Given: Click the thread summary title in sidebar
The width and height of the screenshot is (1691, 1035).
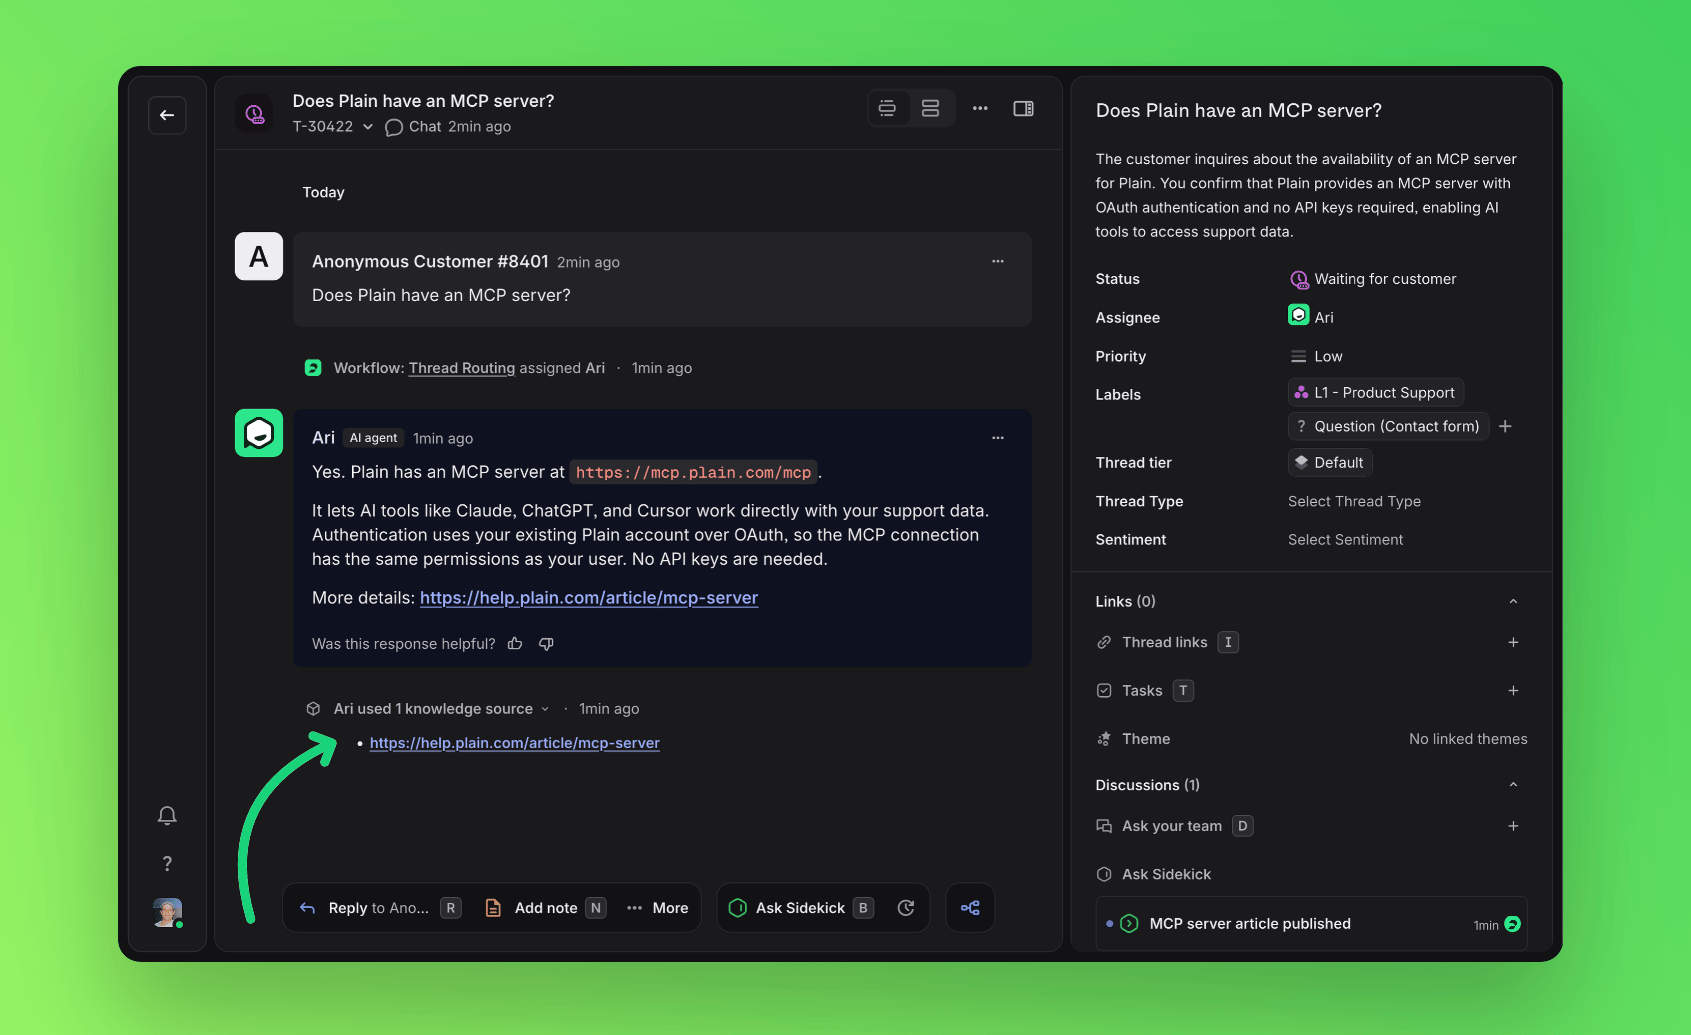Looking at the screenshot, I should coord(1238,111).
